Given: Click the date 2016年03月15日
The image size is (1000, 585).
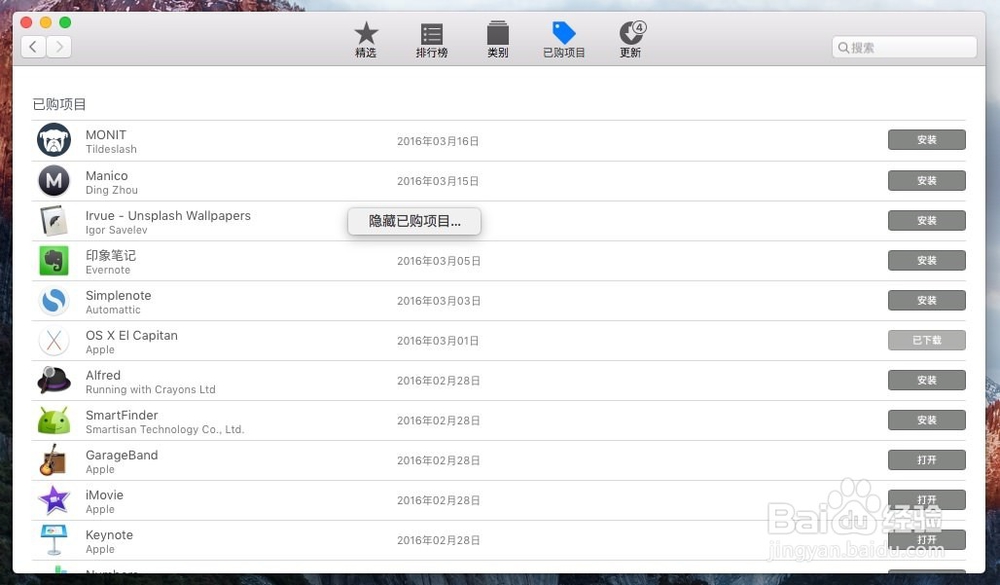Looking at the screenshot, I should [438, 181].
